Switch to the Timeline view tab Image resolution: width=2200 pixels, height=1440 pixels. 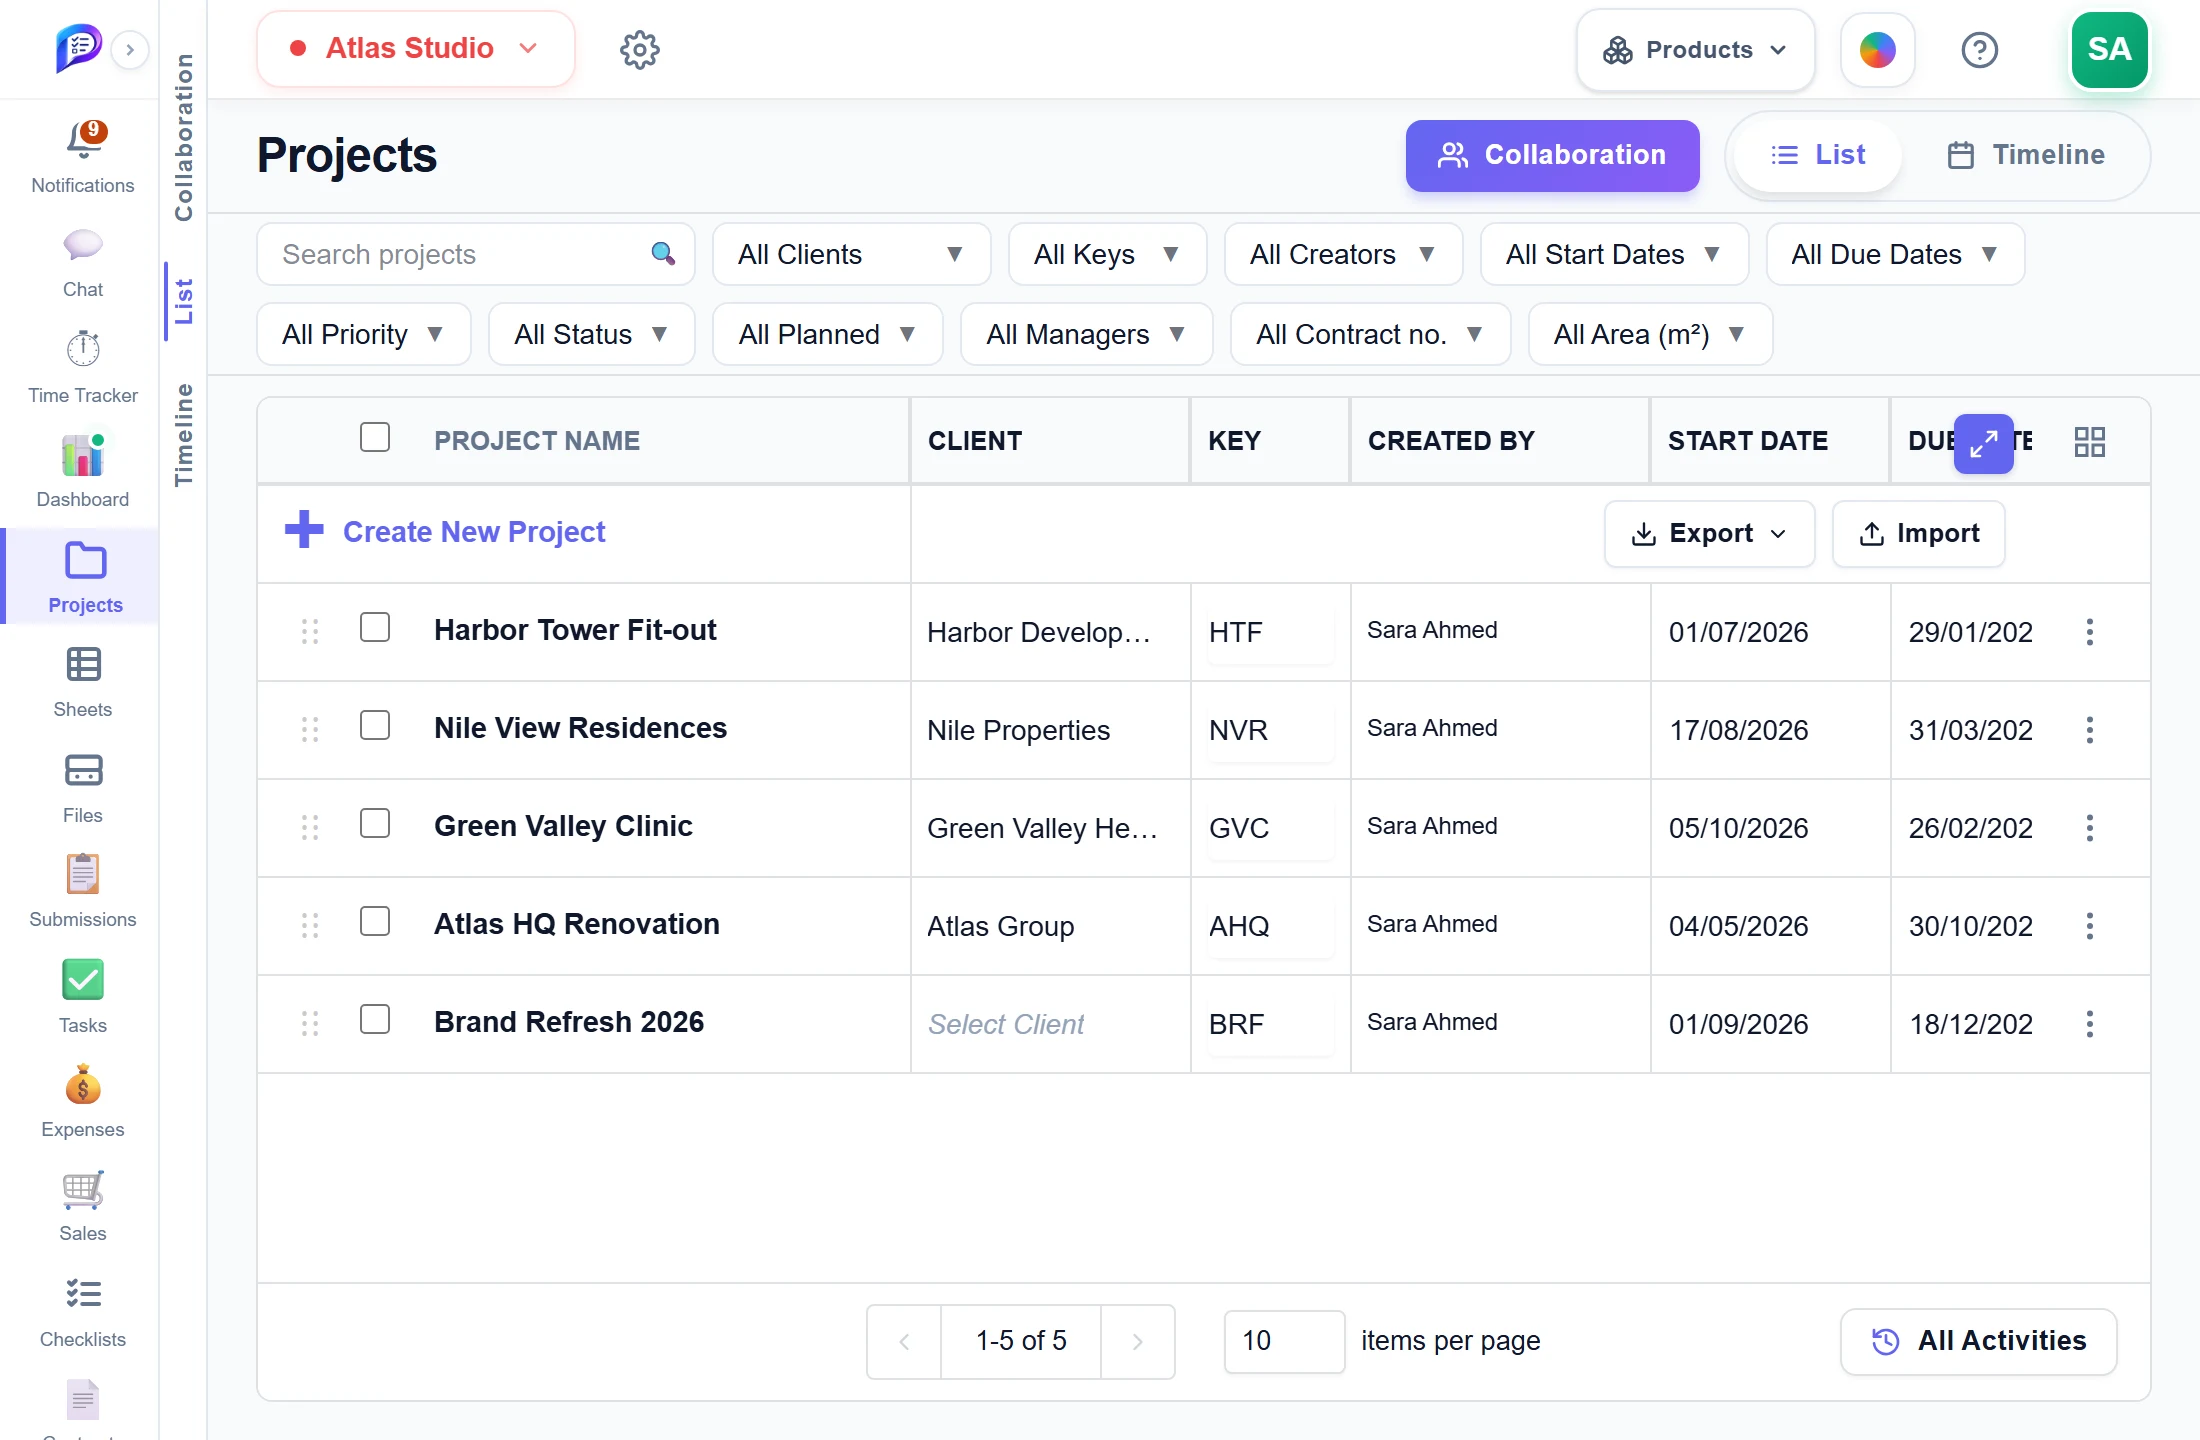[x=2026, y=155]
